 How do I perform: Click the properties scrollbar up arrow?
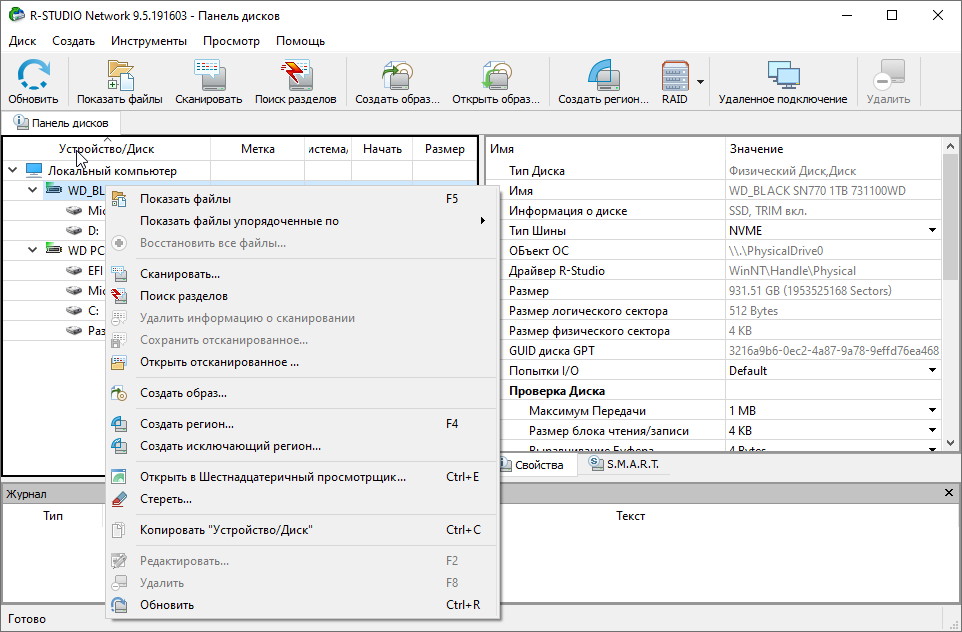(x=950, y=146)
